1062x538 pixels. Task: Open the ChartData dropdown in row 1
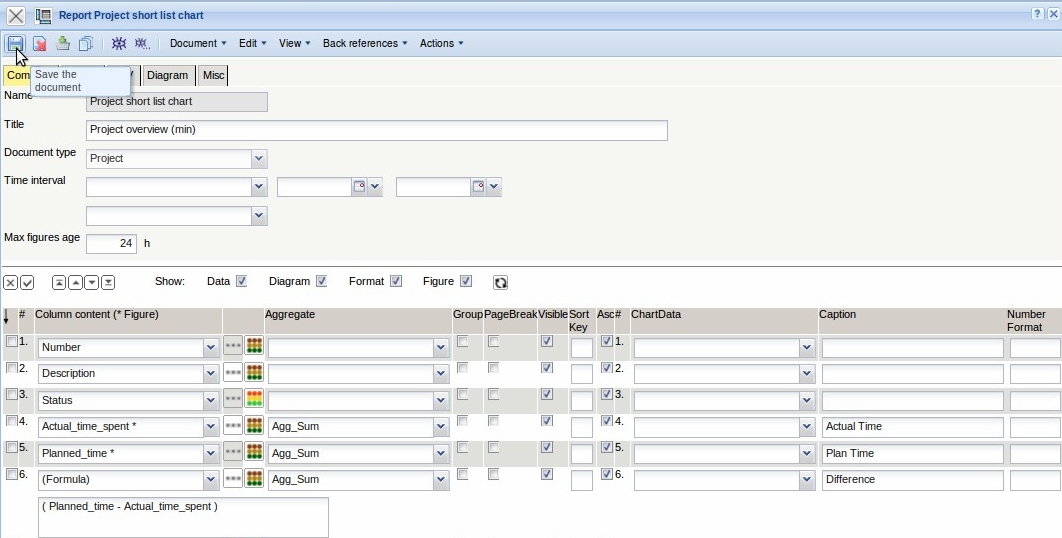coord(806,348)
